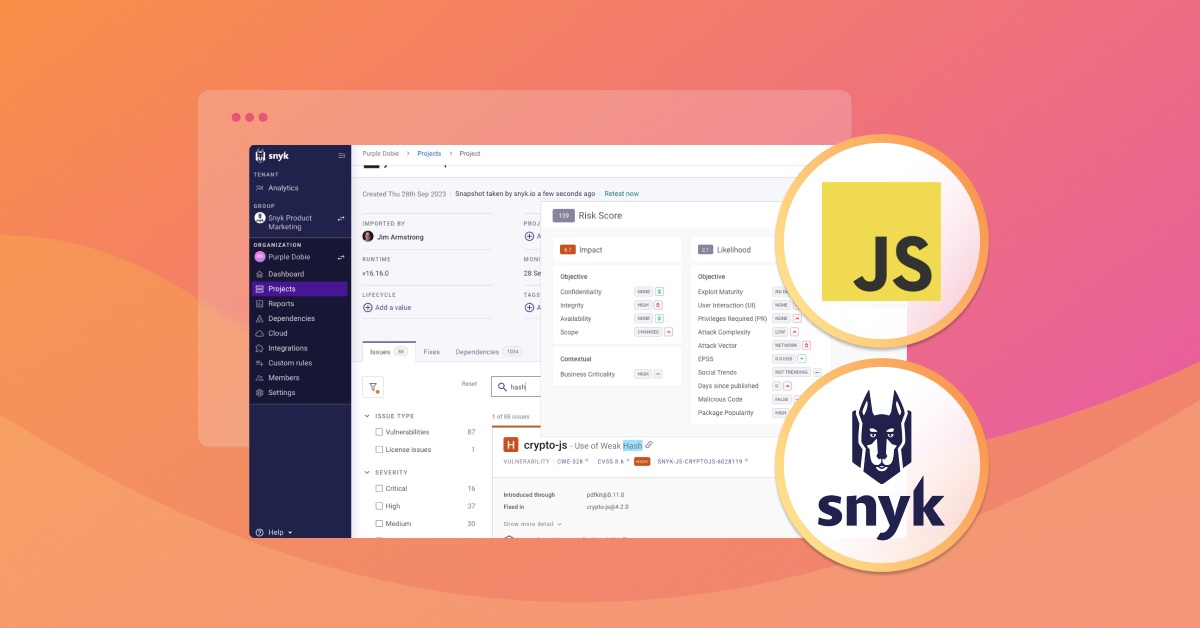Click the filter funnel icon
Screen dimensions: 1200x628
(373, 388)
